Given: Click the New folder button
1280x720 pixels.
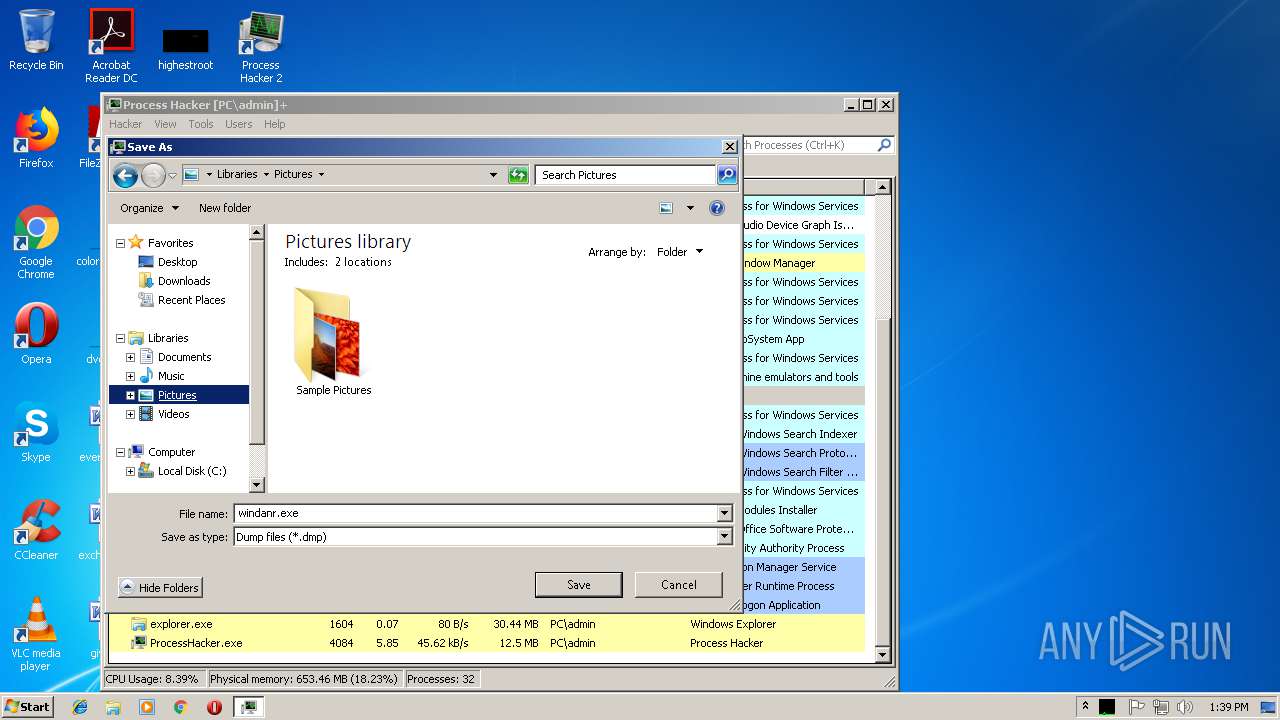Looking at the screenshot, I should point(225,208).
